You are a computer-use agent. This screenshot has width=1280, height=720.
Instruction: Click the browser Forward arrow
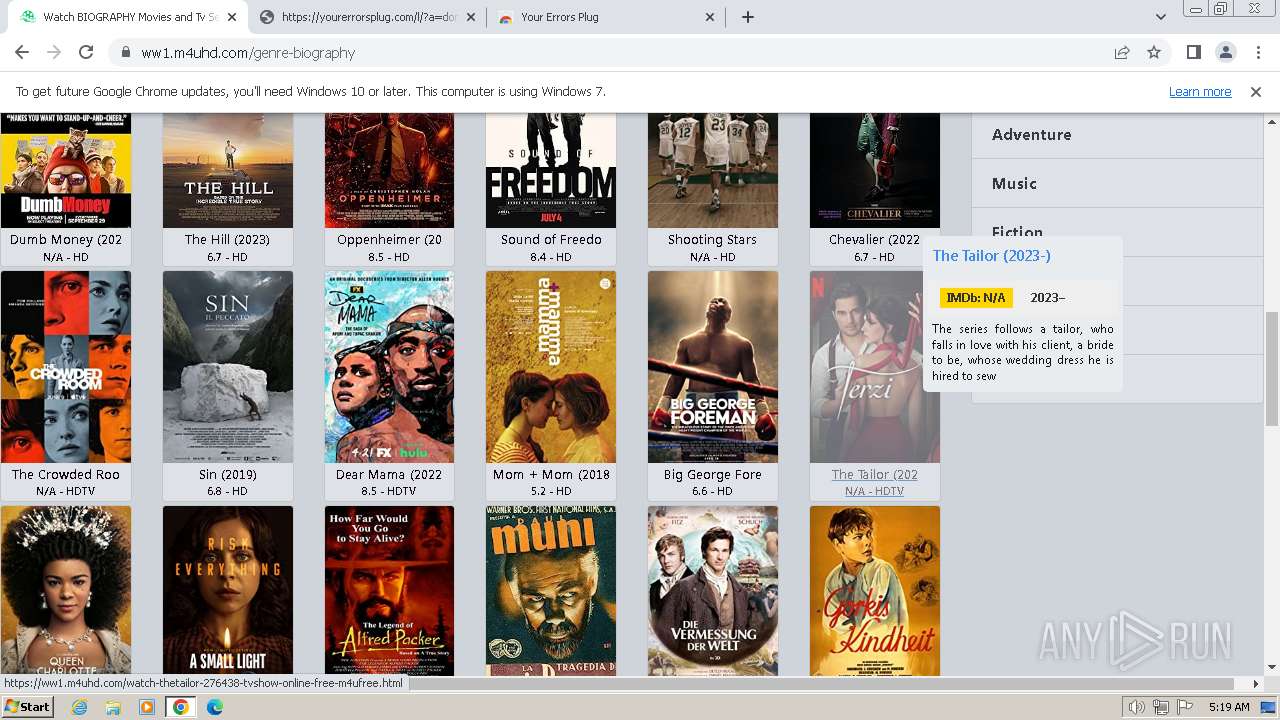[x=53, y=53]
